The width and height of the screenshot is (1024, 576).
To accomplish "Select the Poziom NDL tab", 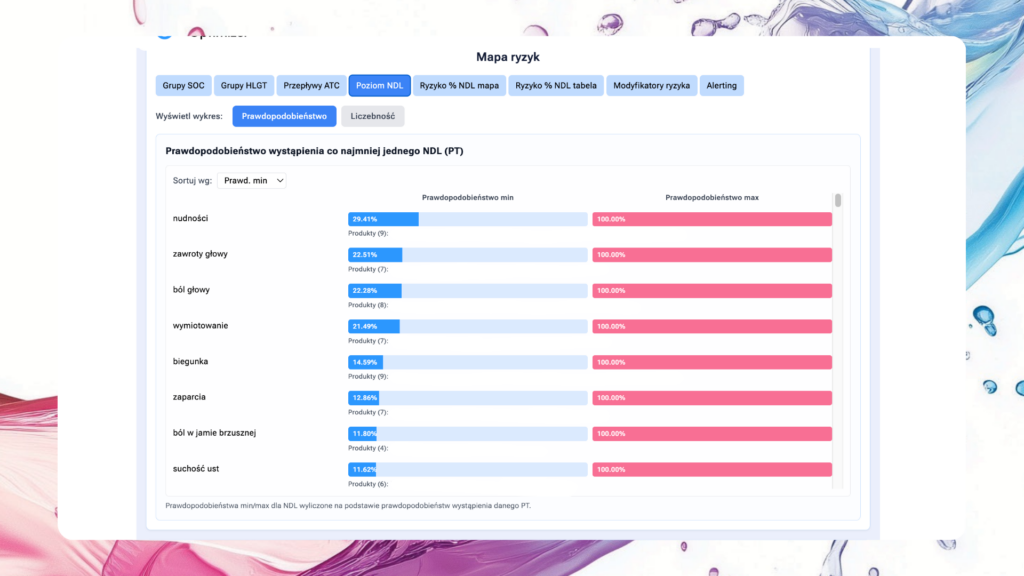I will (380, 86).
